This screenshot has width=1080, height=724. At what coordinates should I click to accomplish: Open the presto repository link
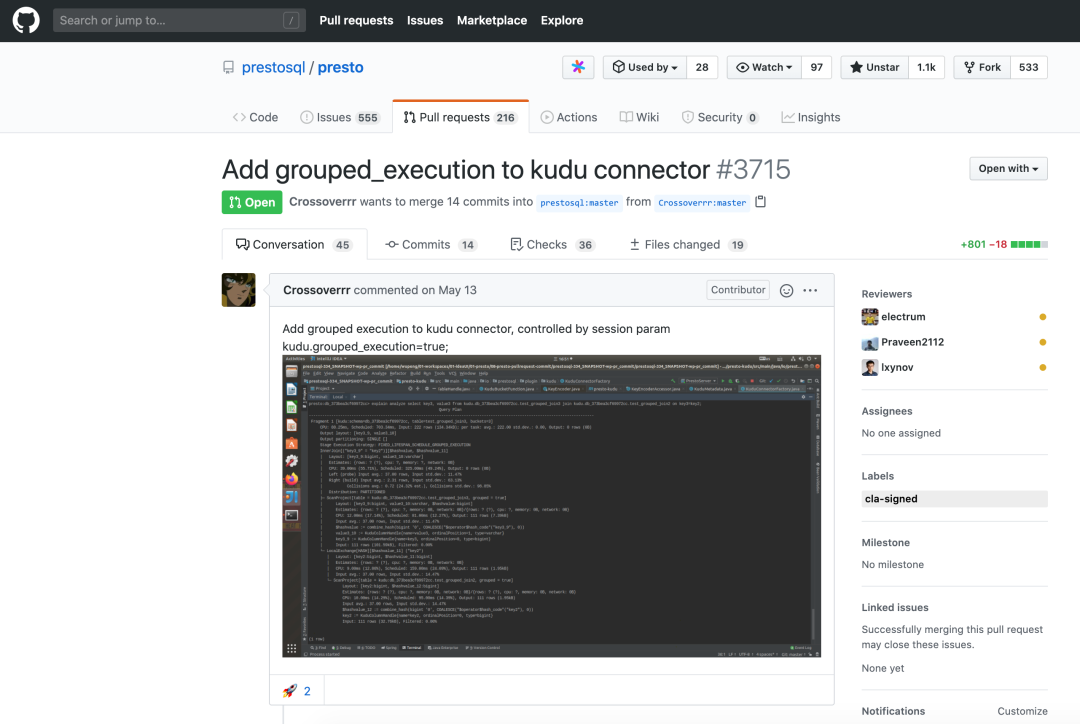(x=340, y=68)
